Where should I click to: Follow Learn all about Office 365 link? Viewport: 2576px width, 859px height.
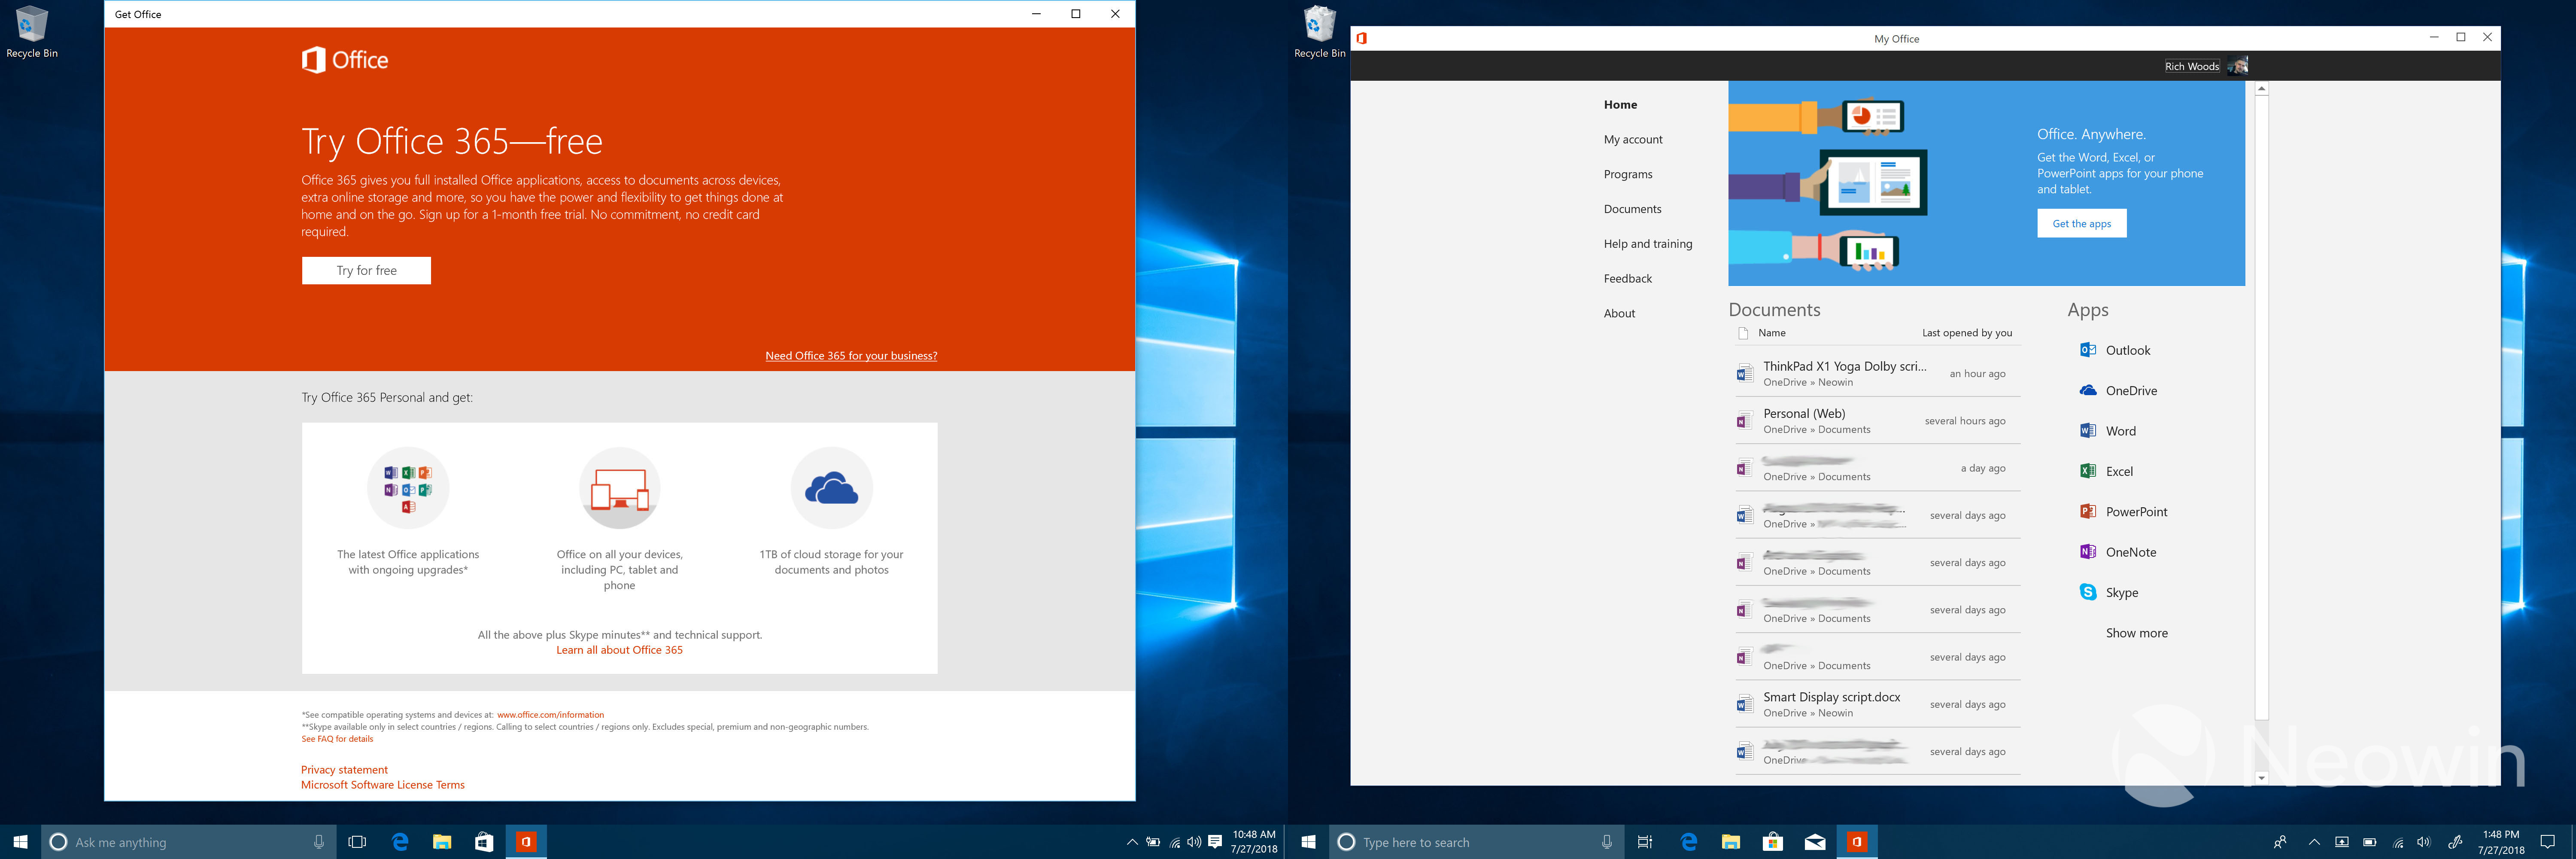point(619,650)
